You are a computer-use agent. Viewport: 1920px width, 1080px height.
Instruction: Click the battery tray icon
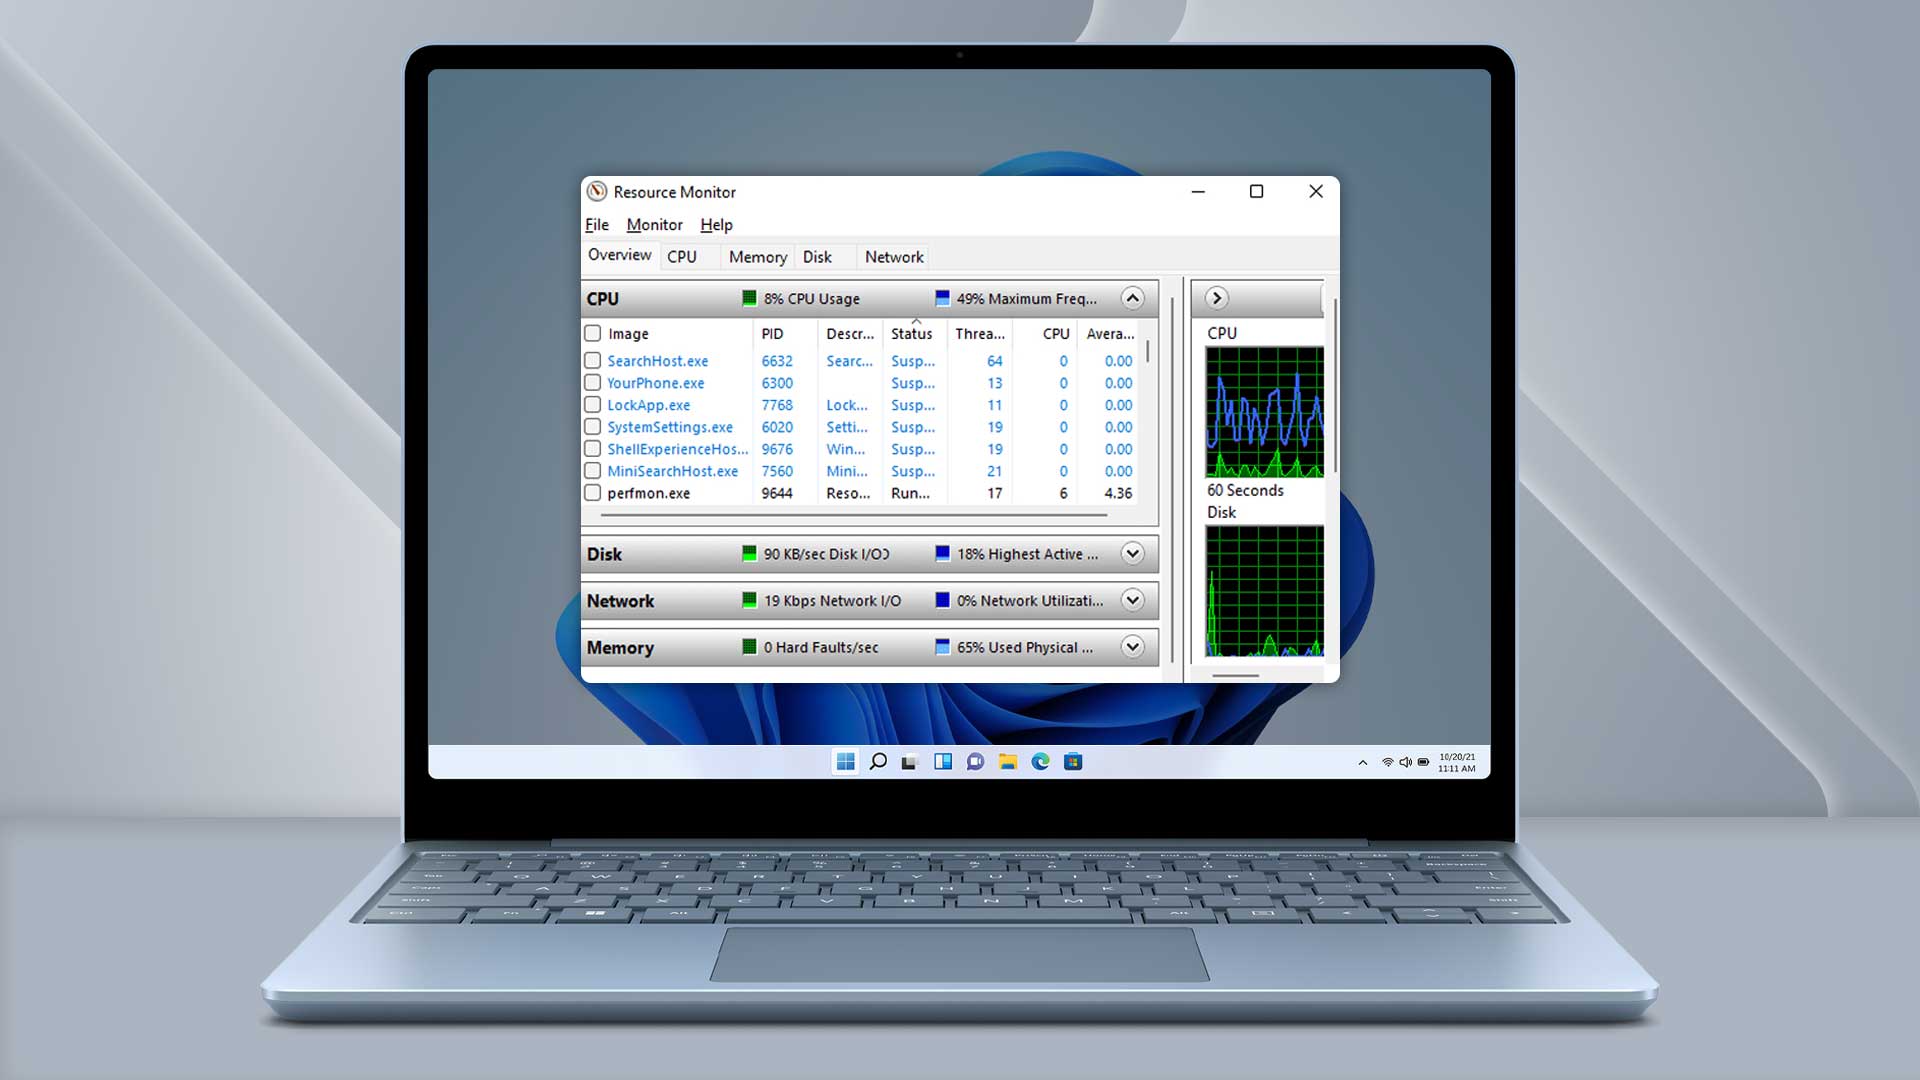pyautogui.click(x=1423, y=762)
